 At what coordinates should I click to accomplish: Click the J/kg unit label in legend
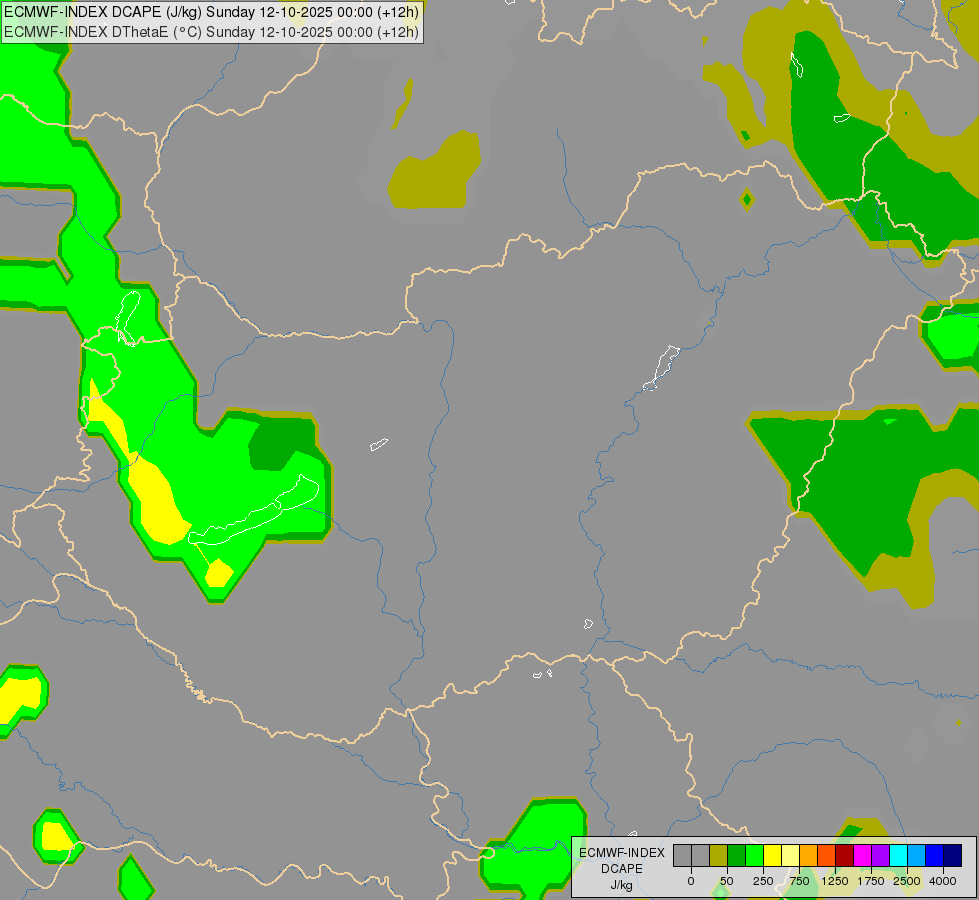click(622, 886)
